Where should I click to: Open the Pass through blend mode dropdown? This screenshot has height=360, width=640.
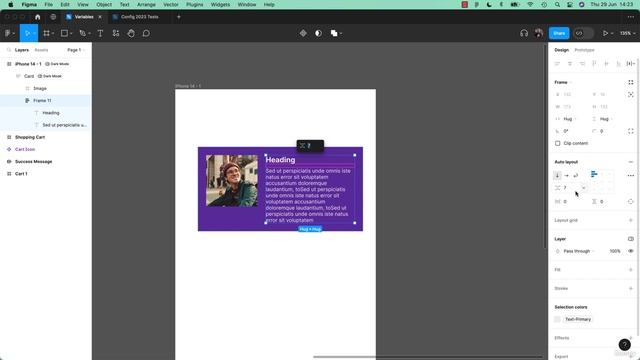579,251
